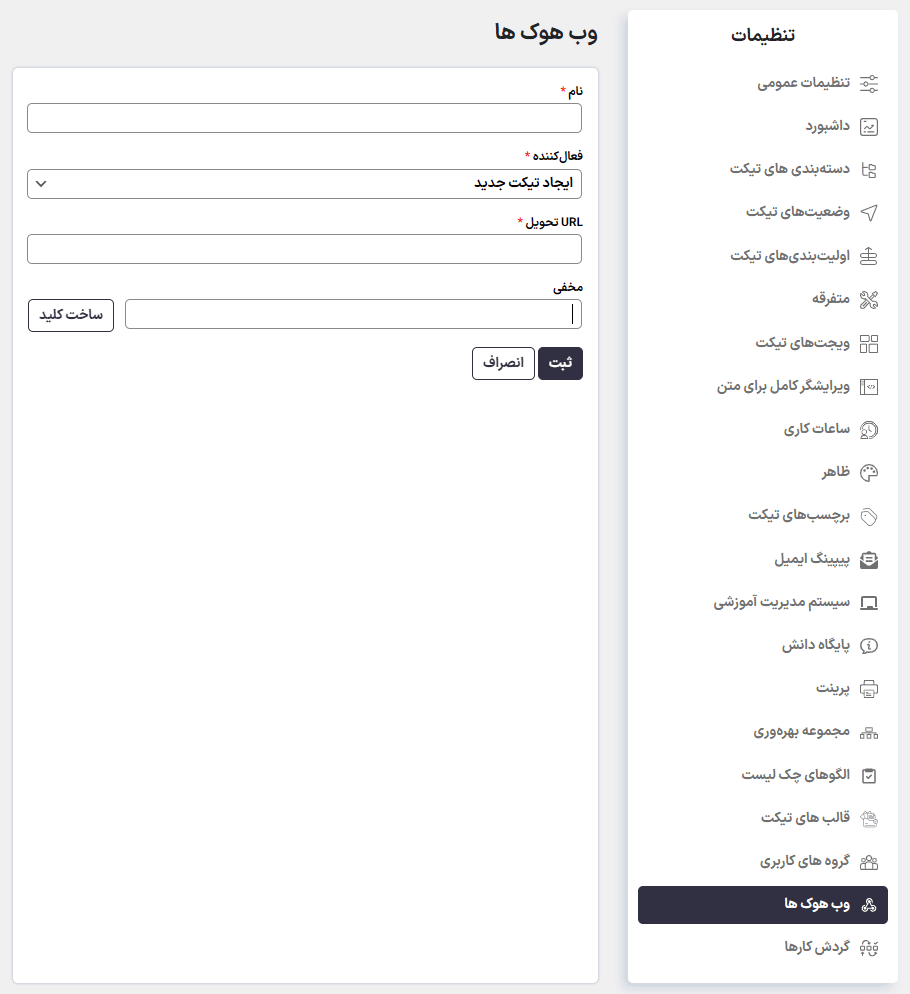Open the envelope icon for email piping
Viewport: 910px width, 994px height.
(x=870, y=559)
